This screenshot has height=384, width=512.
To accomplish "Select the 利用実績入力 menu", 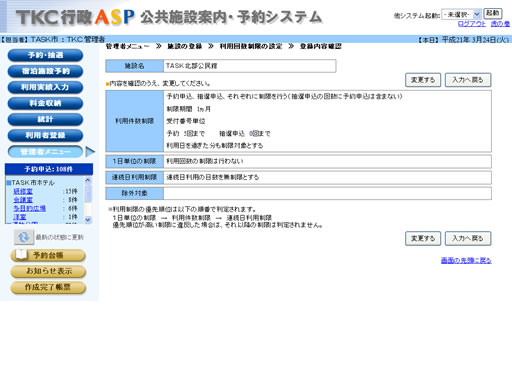I will tap(45, 87).
